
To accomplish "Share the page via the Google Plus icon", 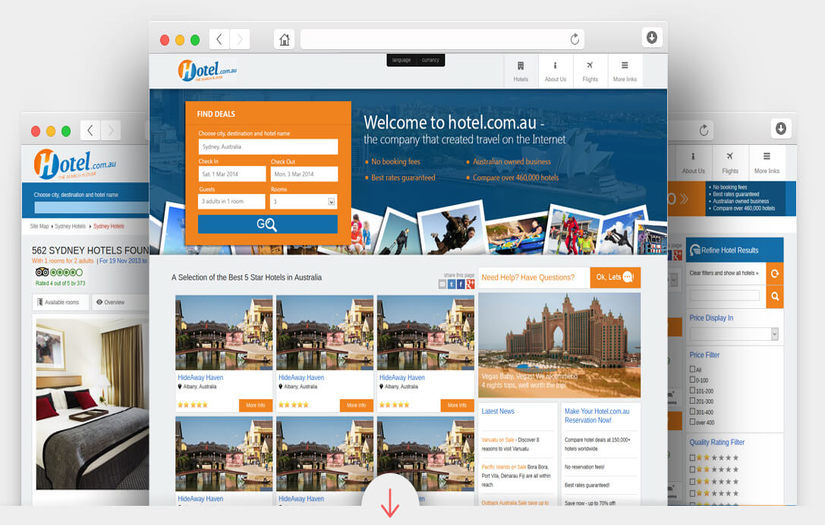I will click(470, 285).
